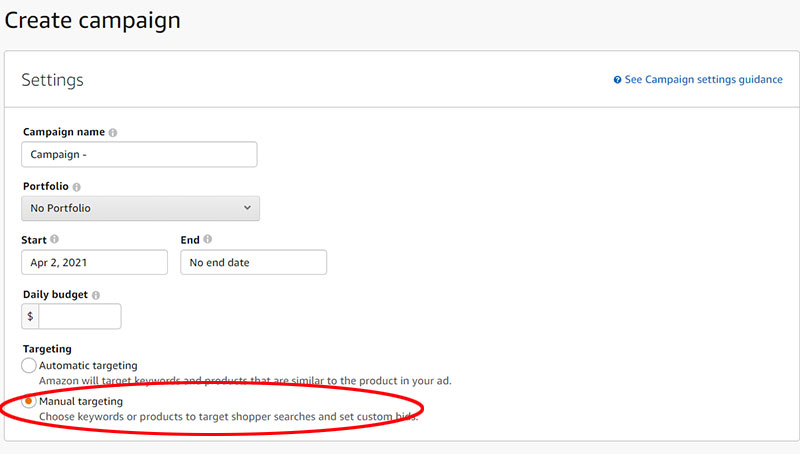
Task: Click the Automatic targeting description text
Action: 245,381
